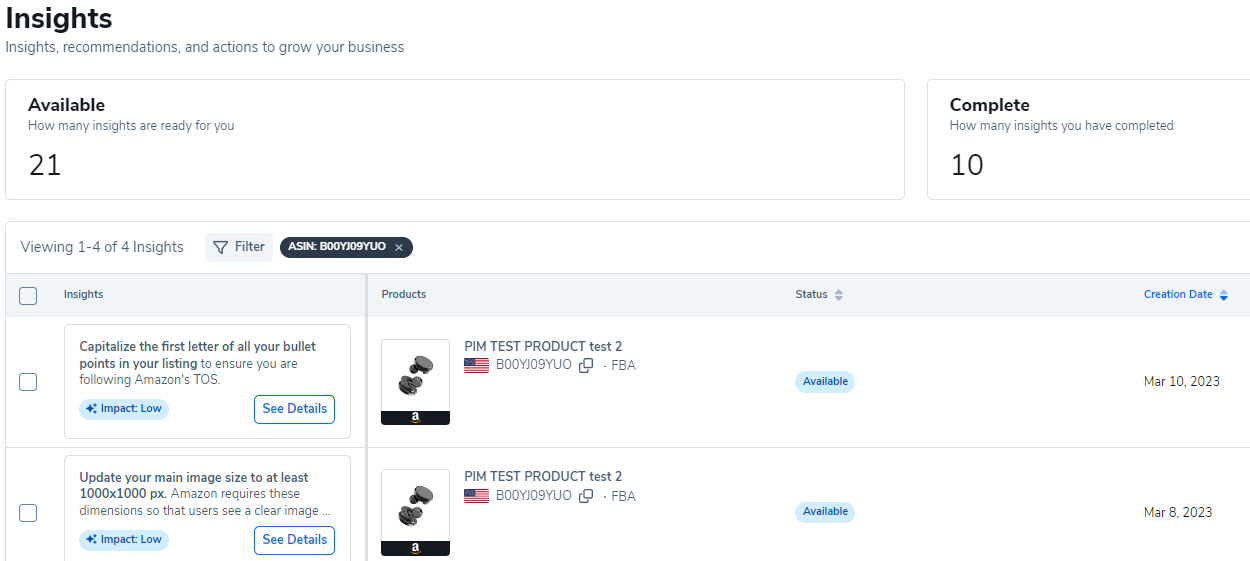
Task: Copy ASIN icon in second product row
Action: tap(586, 496)
